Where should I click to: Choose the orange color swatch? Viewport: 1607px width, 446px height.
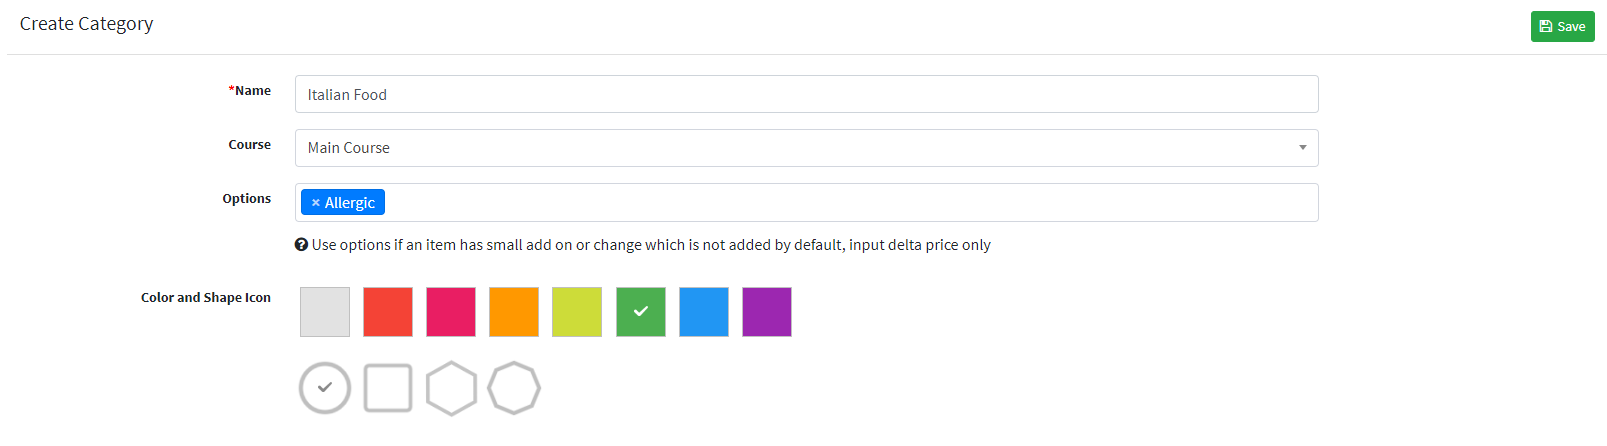[514, 312]
